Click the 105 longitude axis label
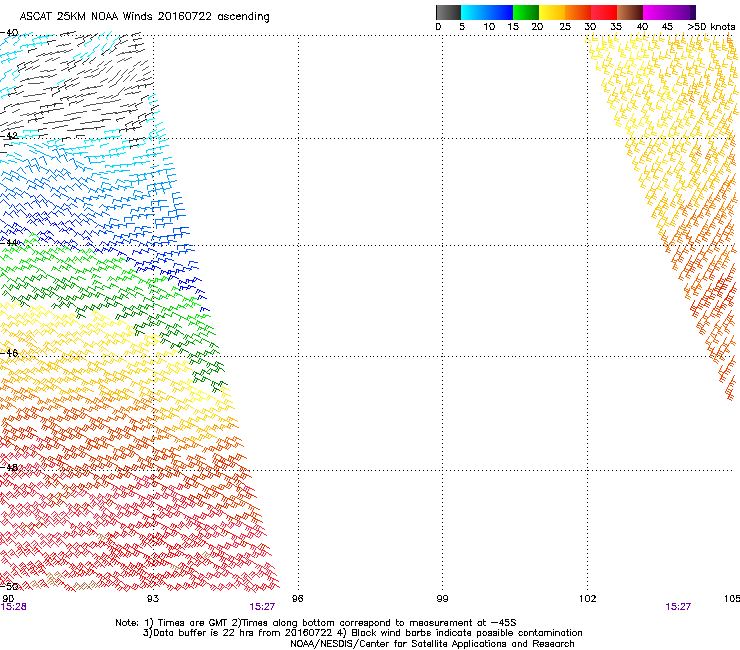This screenshot has height=650, width=740. click(732, 599)
